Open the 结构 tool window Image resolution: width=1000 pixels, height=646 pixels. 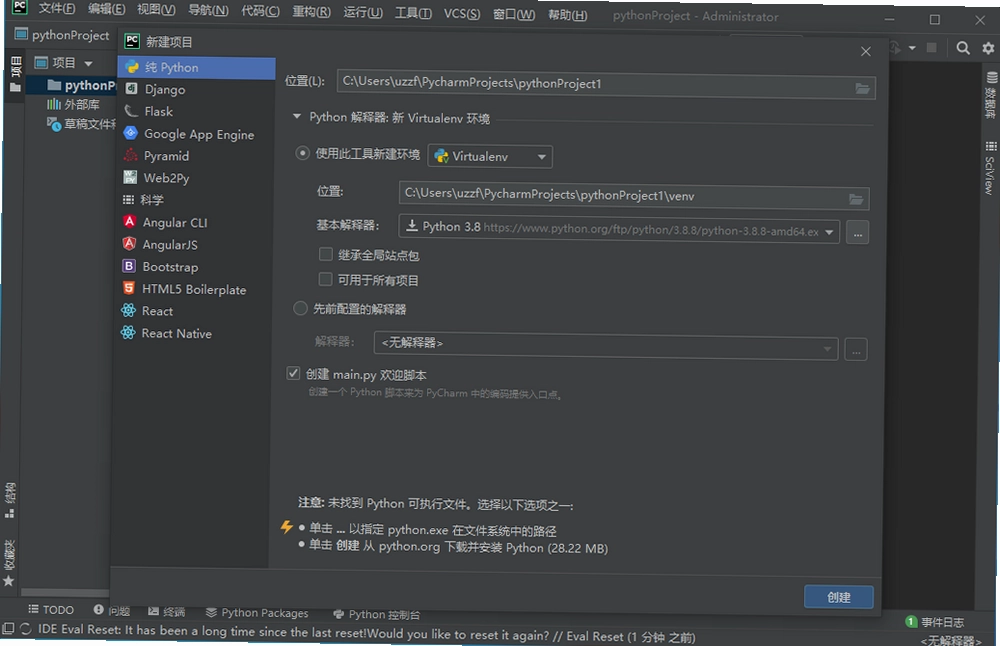coord(10,501)
